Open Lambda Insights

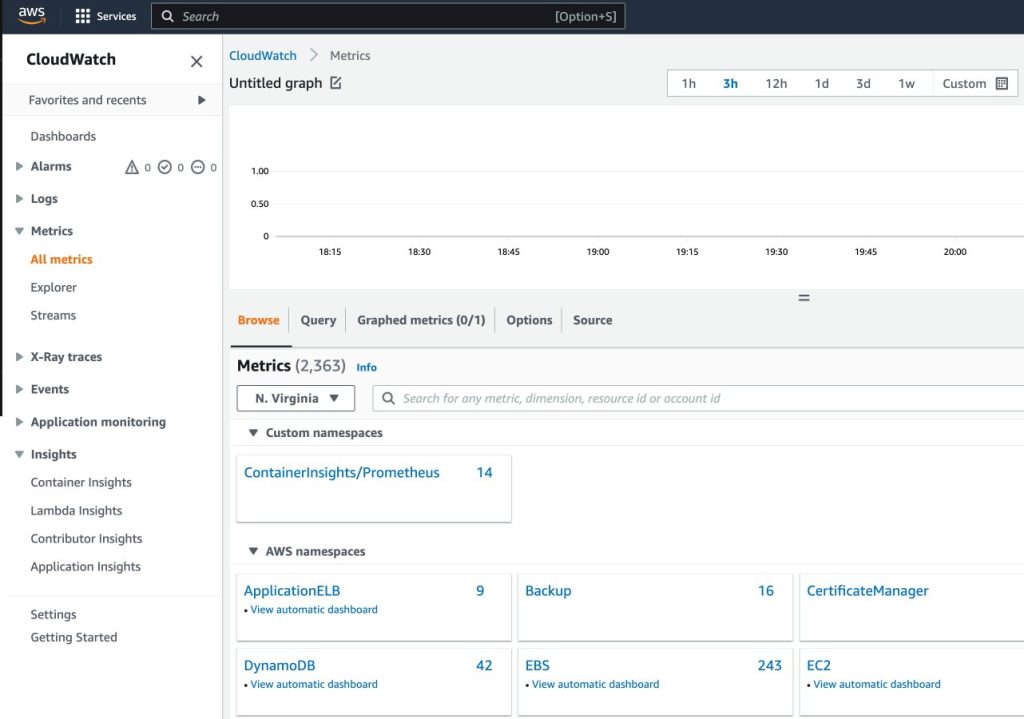[76, 511]
